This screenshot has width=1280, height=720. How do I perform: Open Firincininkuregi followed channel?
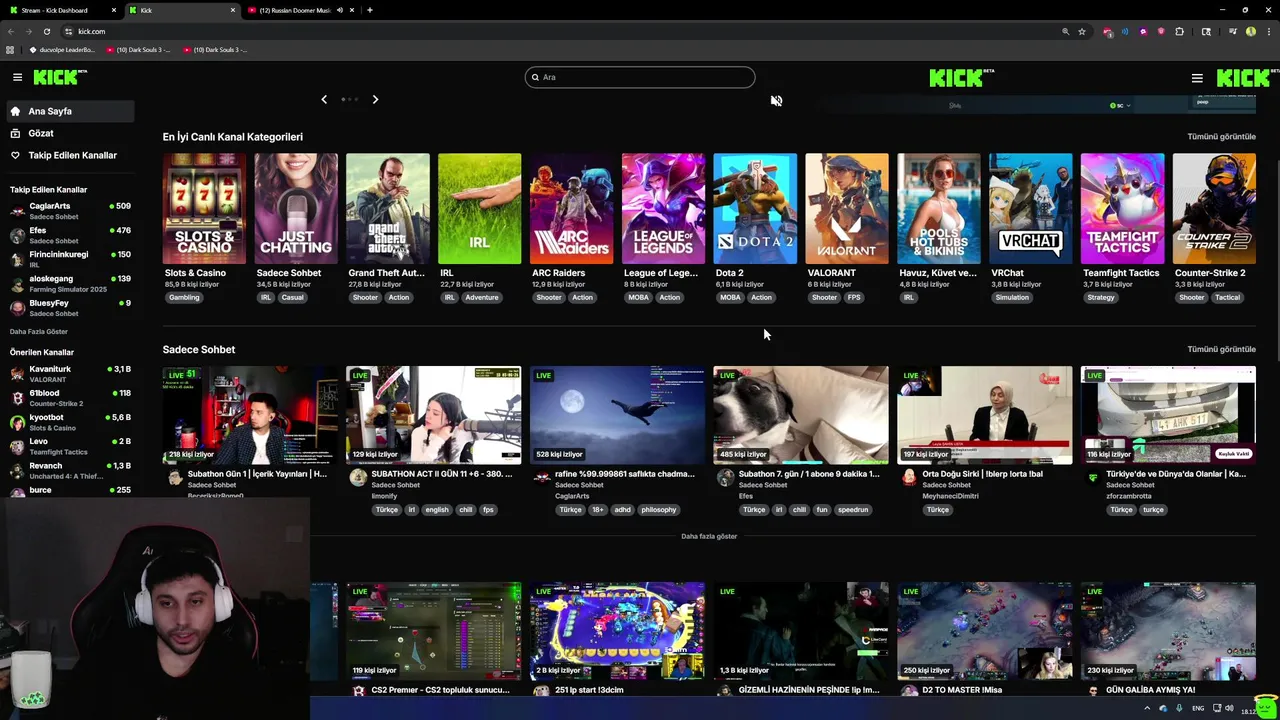tap(70, 259)
